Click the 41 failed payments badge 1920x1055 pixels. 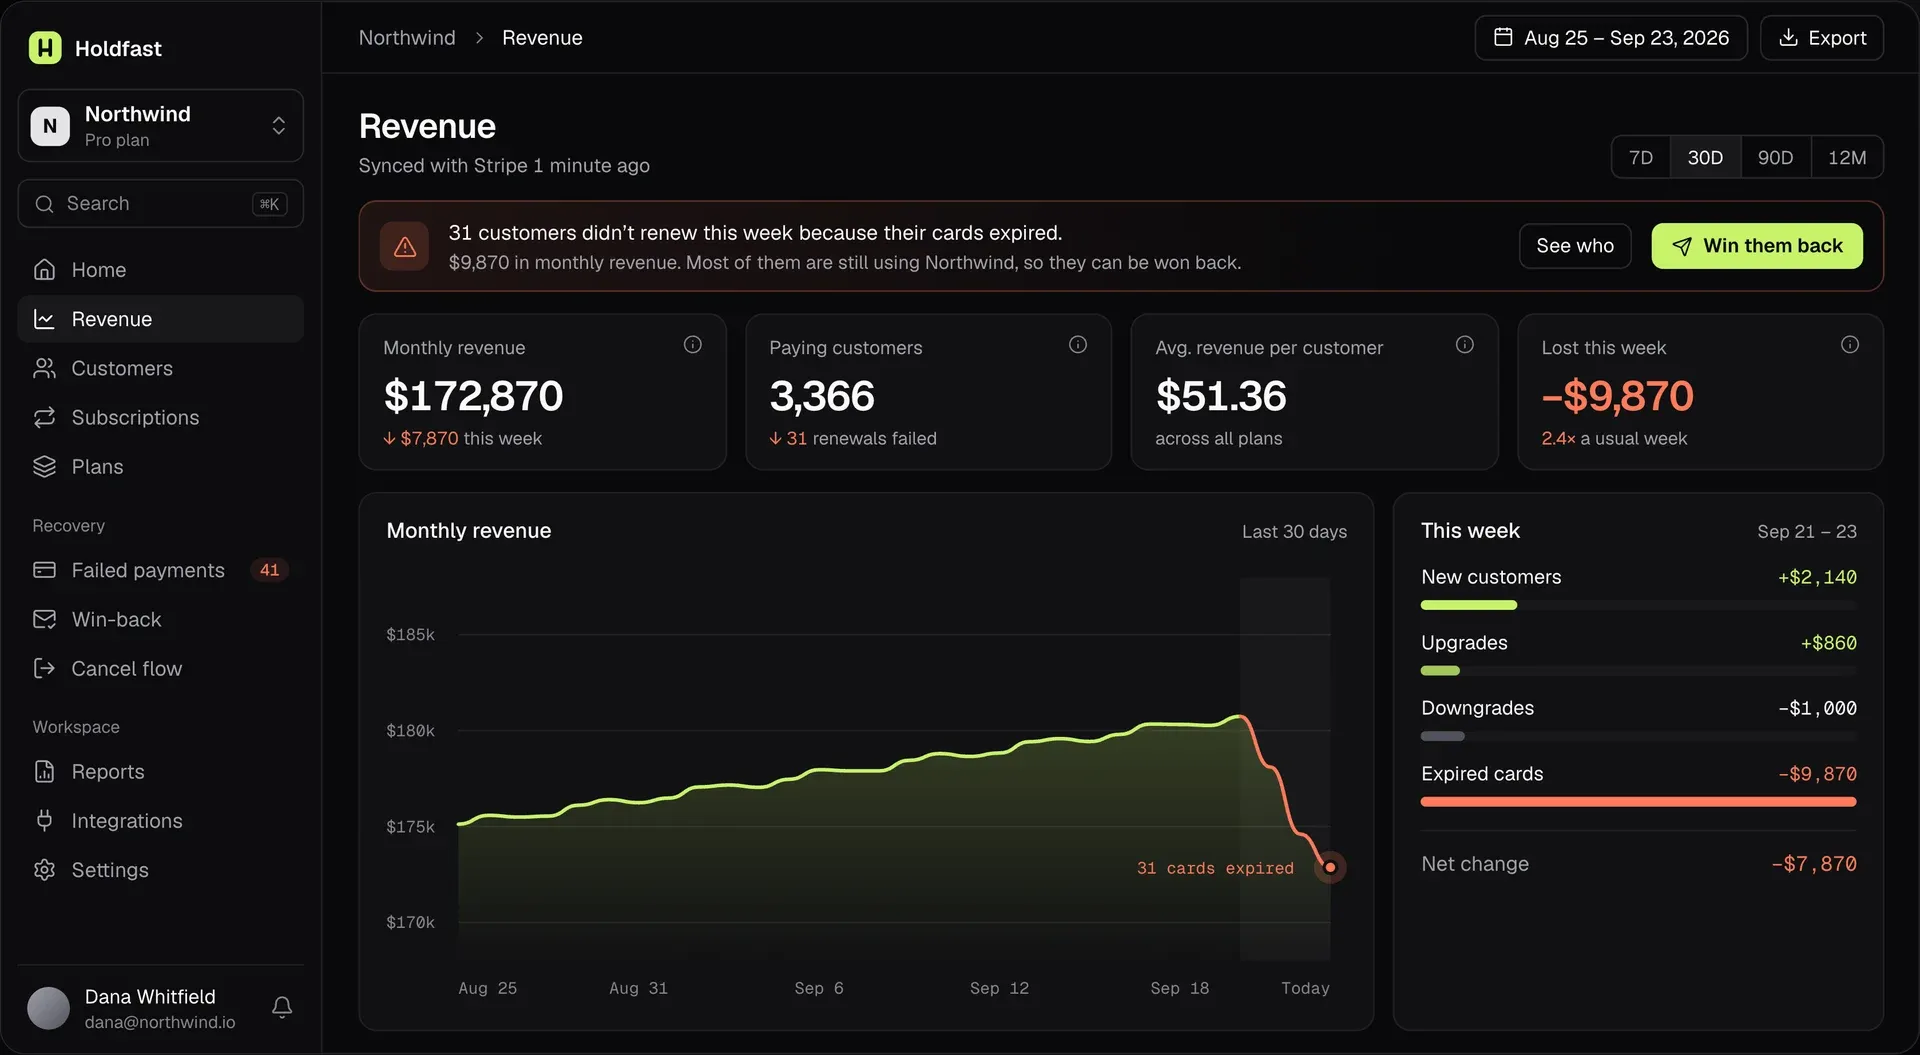[269, 570]
